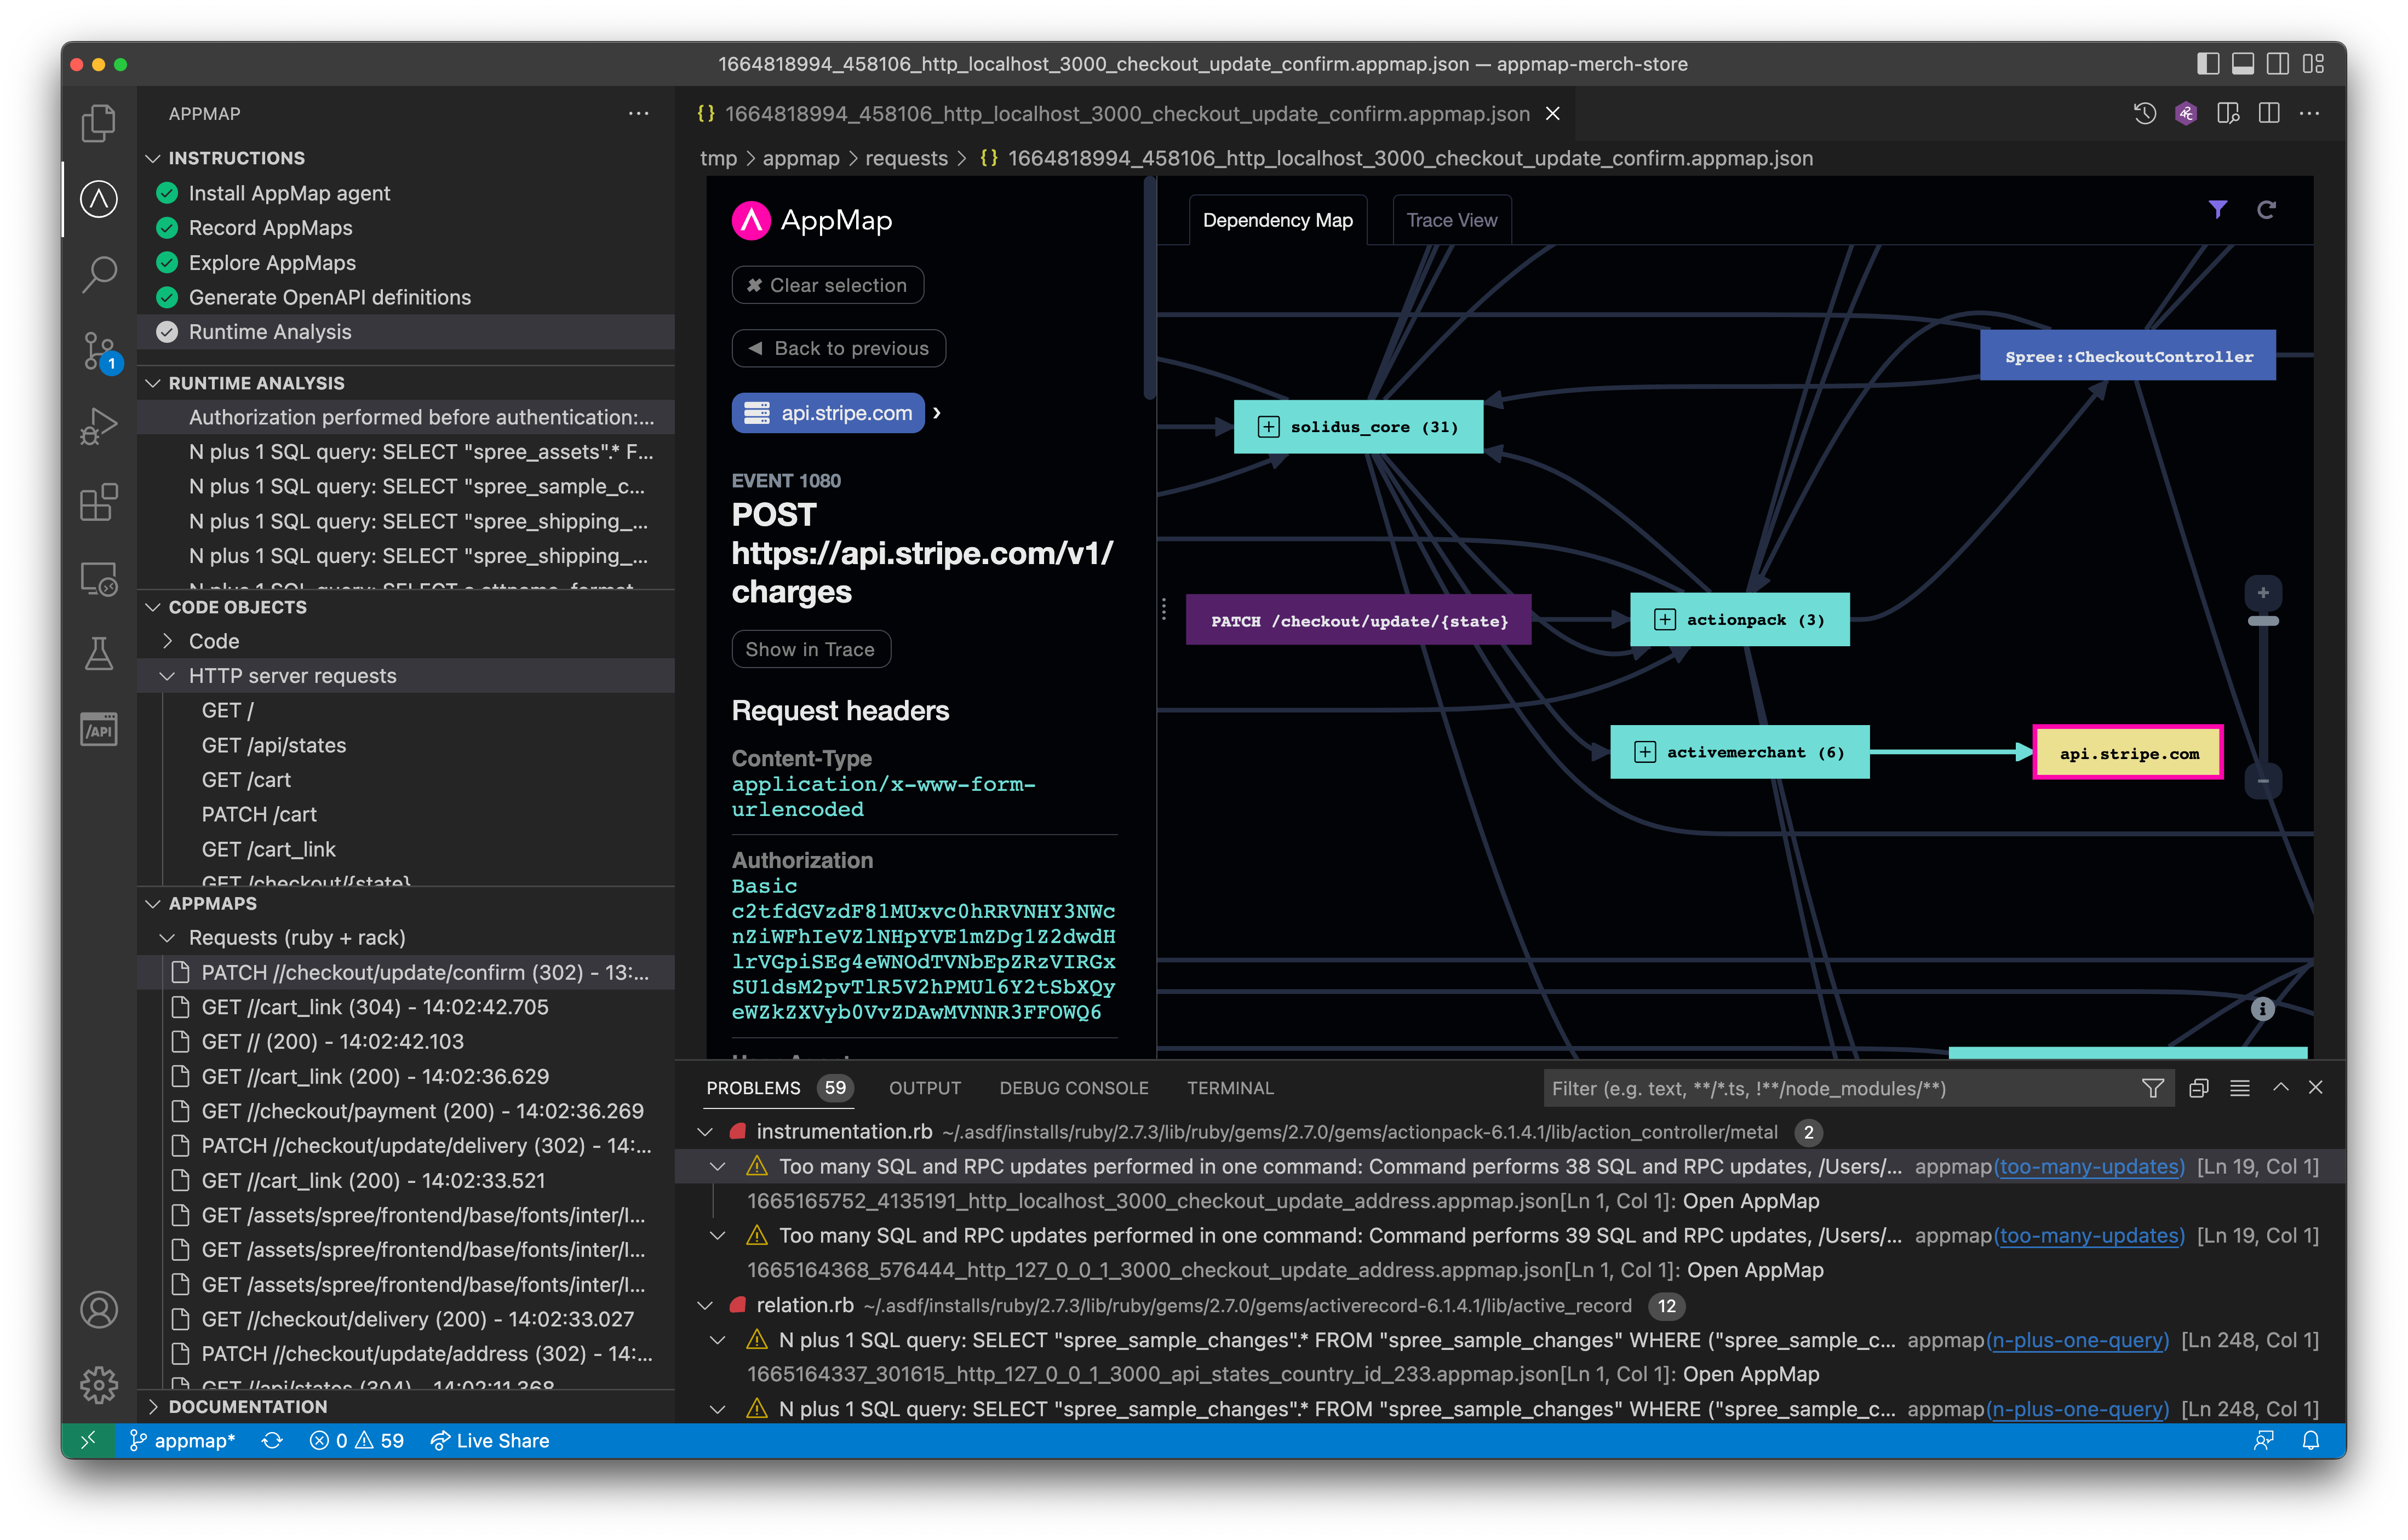Split editor right
2408x1540 pixels.
pos(2269,113)
